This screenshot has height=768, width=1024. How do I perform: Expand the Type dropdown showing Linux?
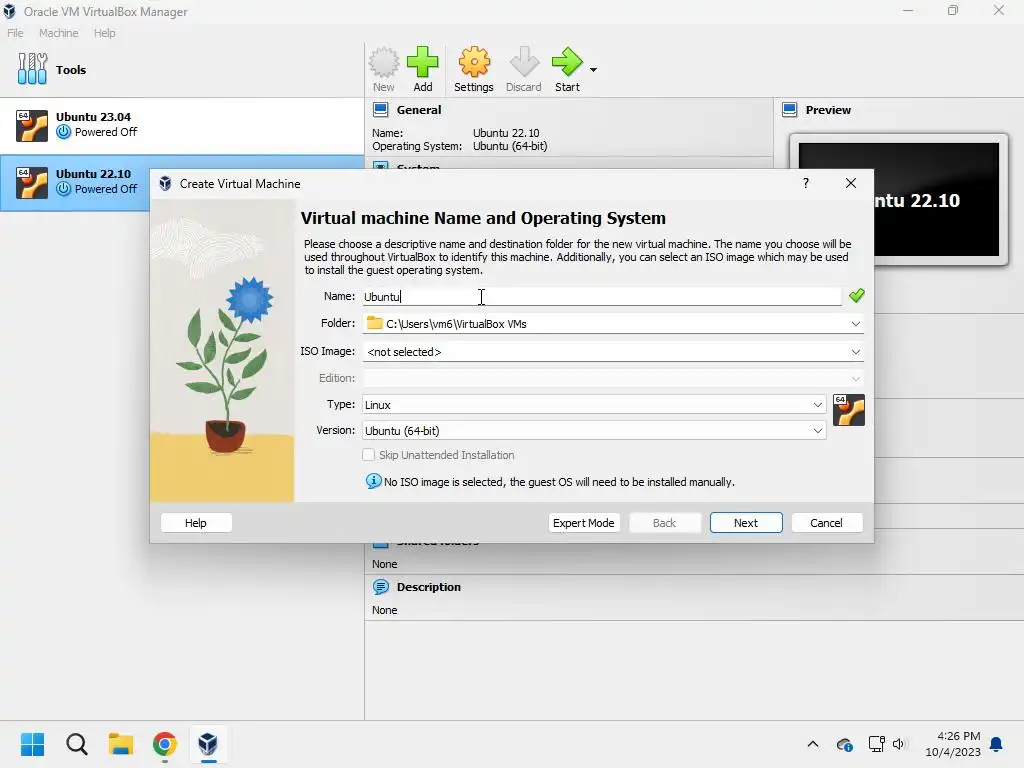coord(817,405)
